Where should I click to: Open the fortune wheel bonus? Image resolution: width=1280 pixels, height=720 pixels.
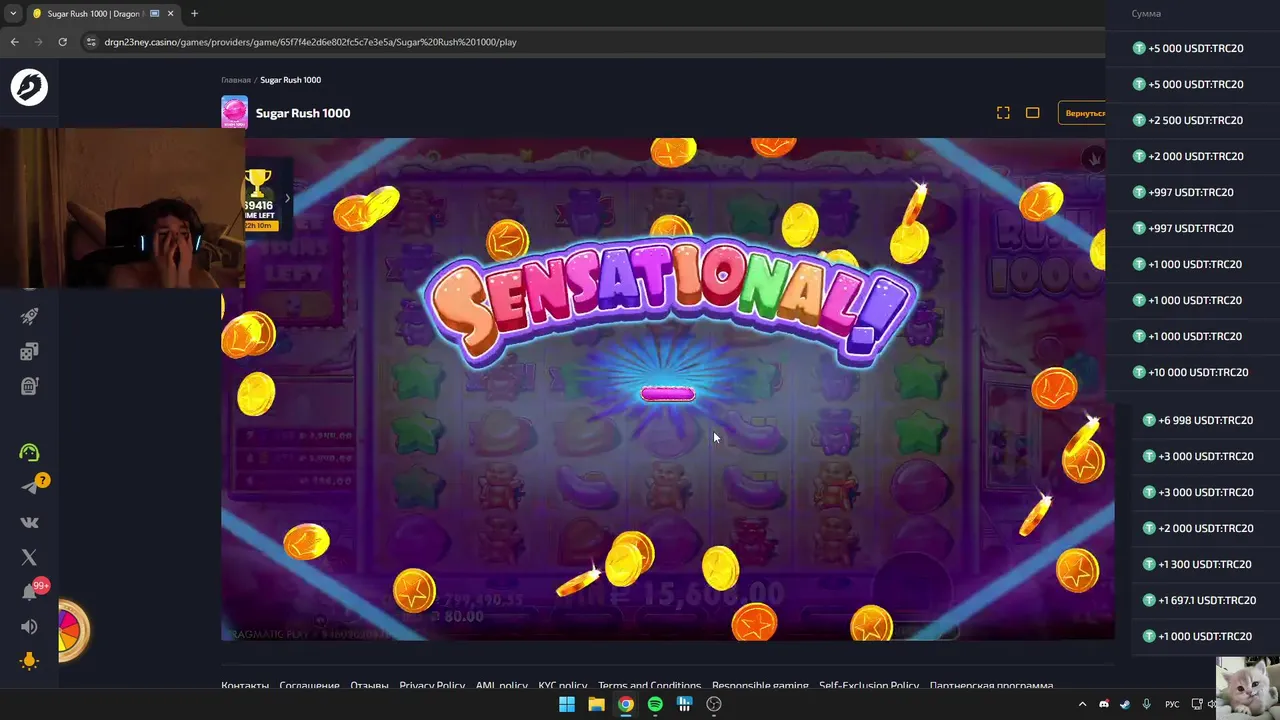click(x=73, y=630)
